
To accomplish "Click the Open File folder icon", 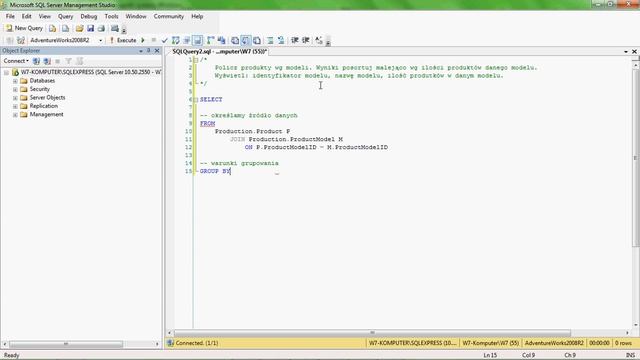I will tap(79, 29).
